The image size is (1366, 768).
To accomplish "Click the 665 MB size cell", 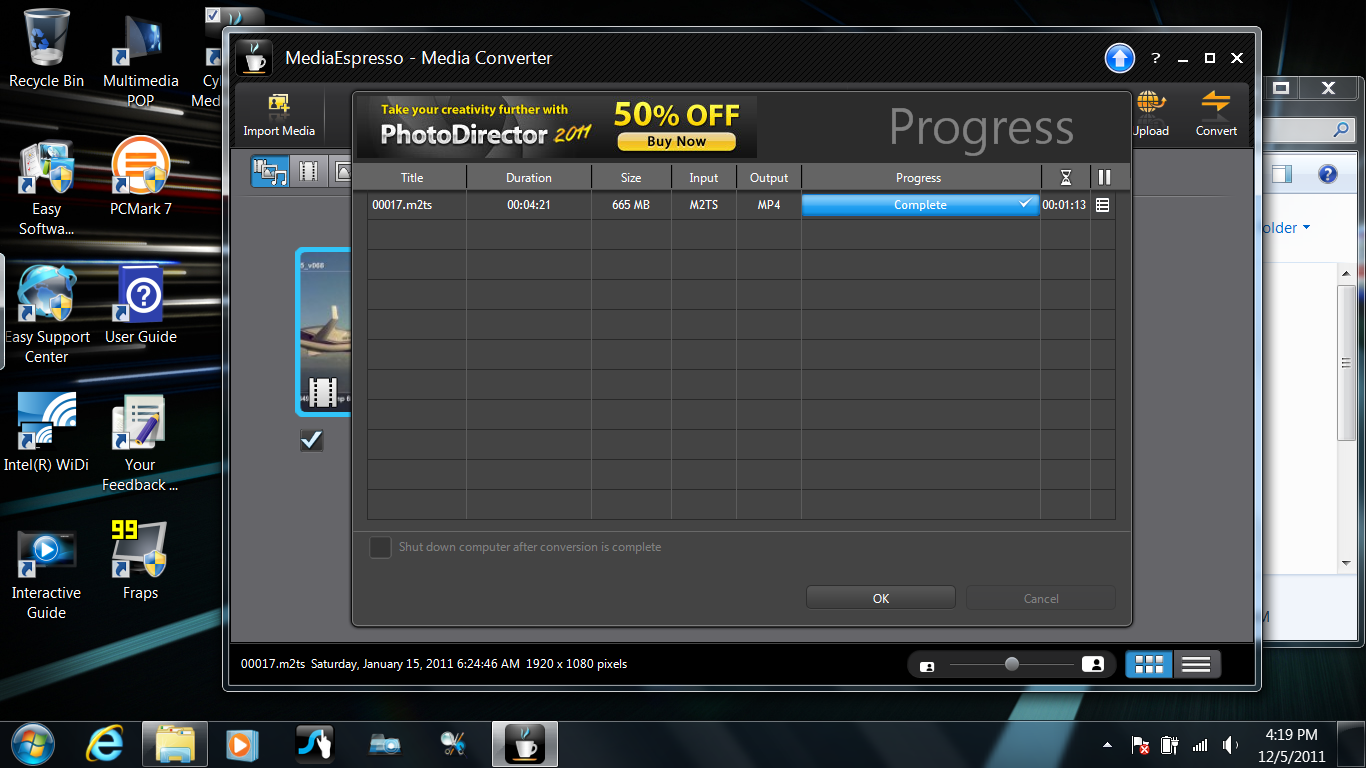I will point(631,205).
